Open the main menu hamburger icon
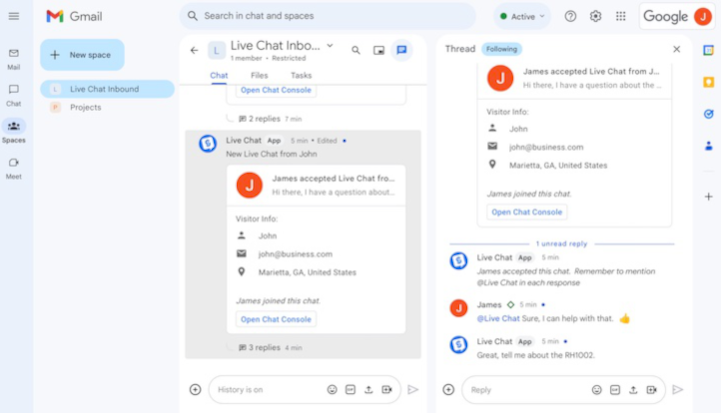The height and width of the screenshot is (413, 721). point(14,16)
